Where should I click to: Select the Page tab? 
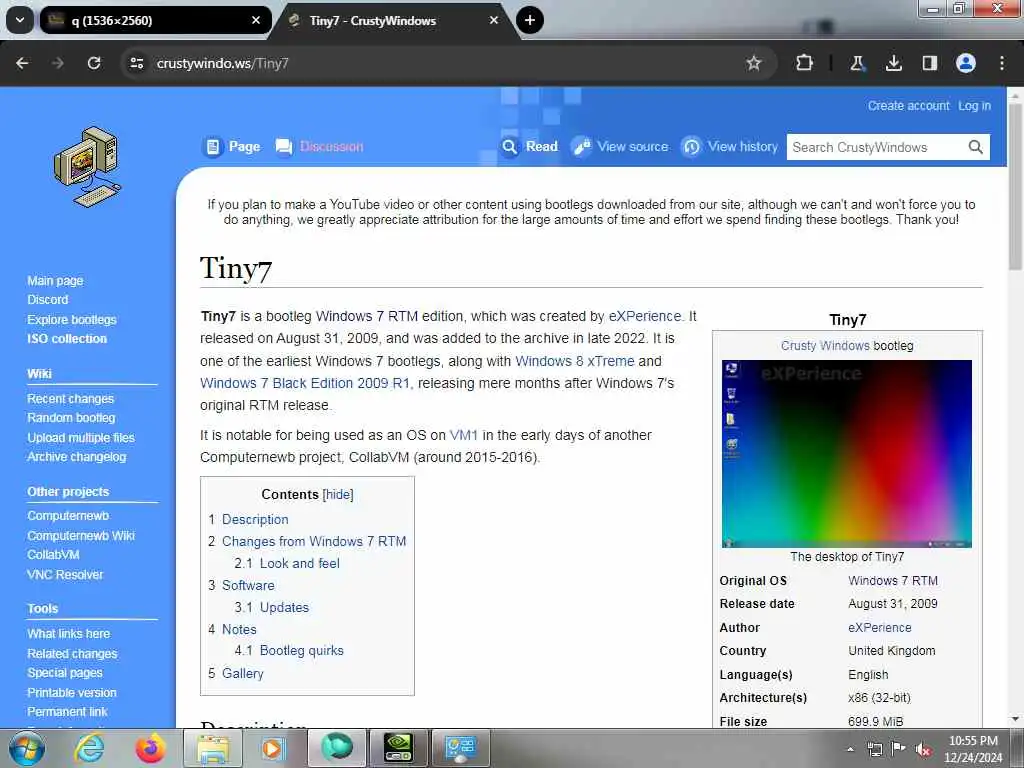[233, 147]
